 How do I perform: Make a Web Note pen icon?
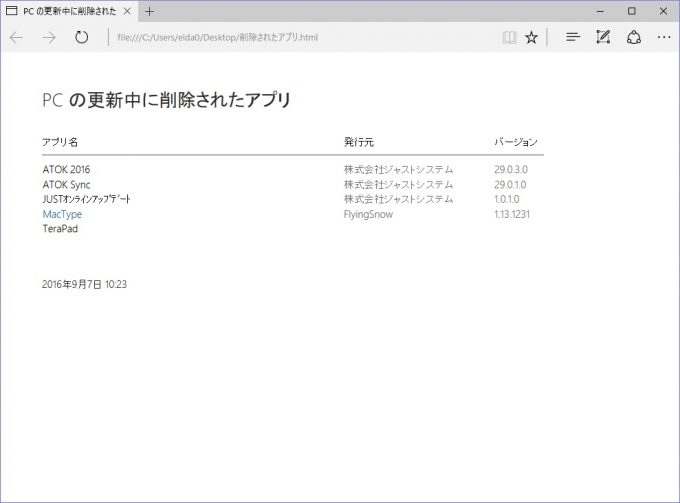603,37
